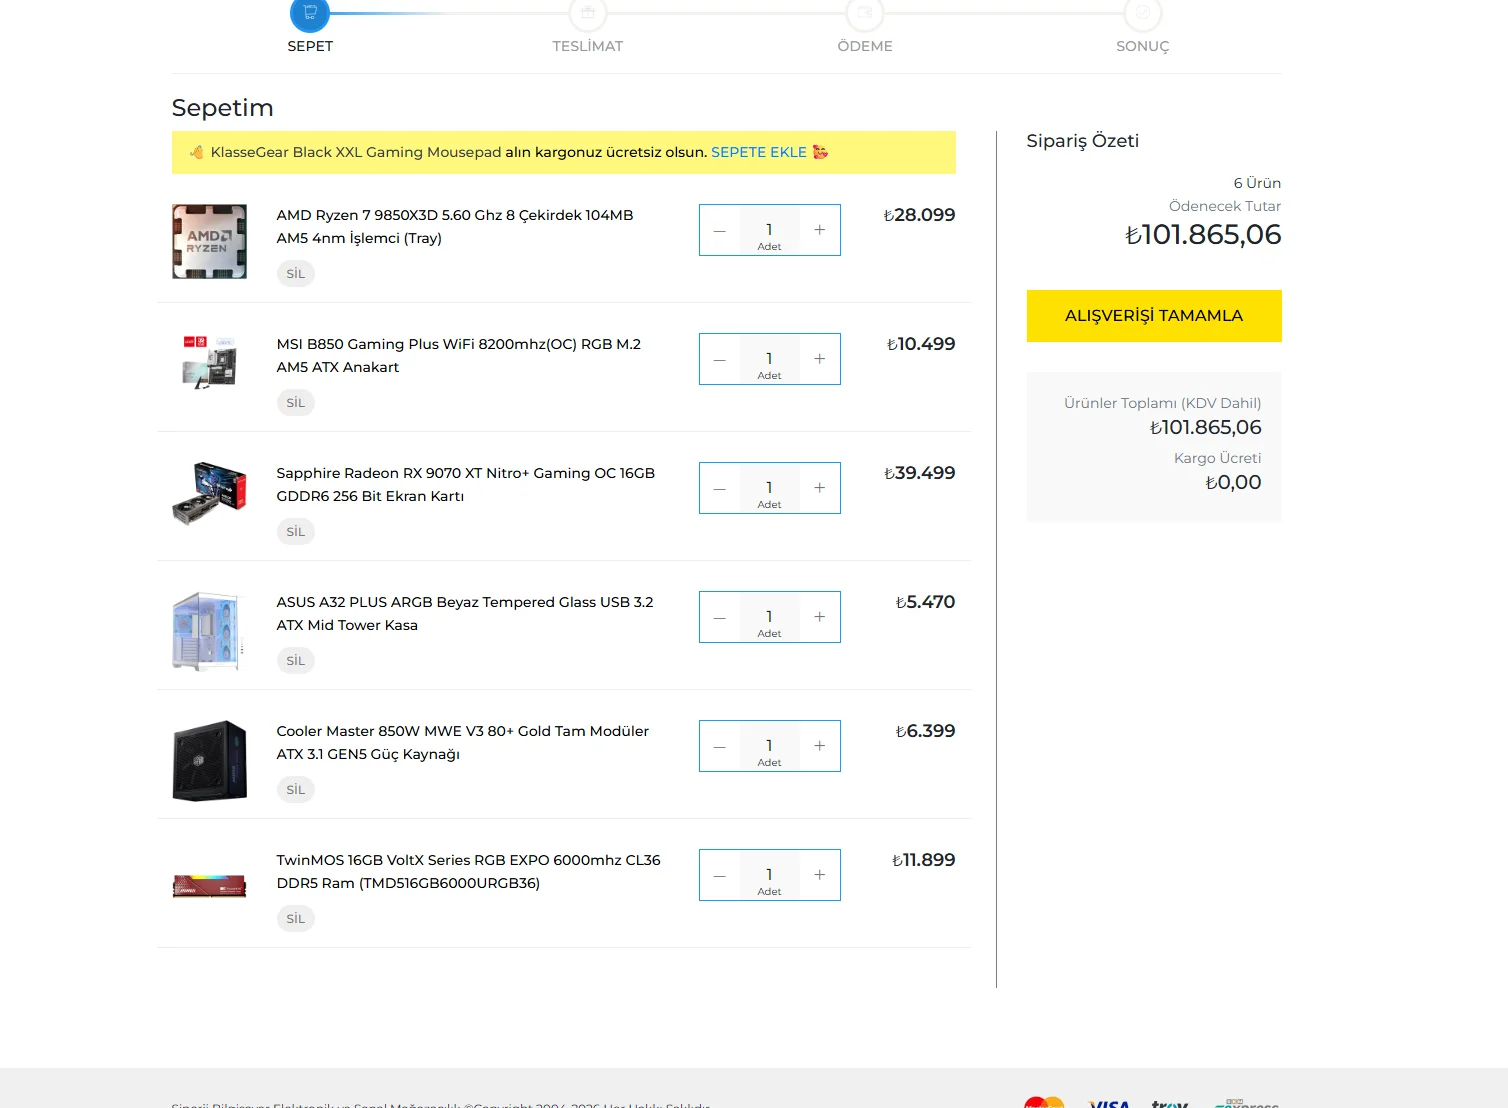Screen dimensions: 1508x1108
Task: Remove TwinMOS RAM with SİL button
Action: pos(296,919)
